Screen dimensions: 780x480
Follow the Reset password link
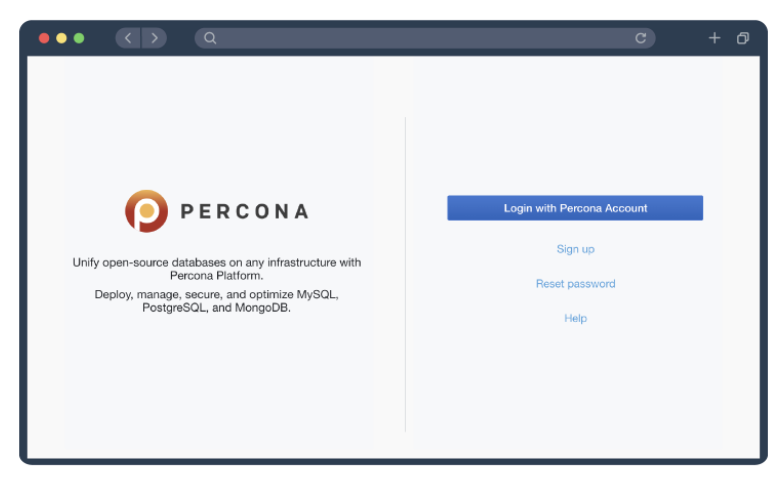click(576, 284)
